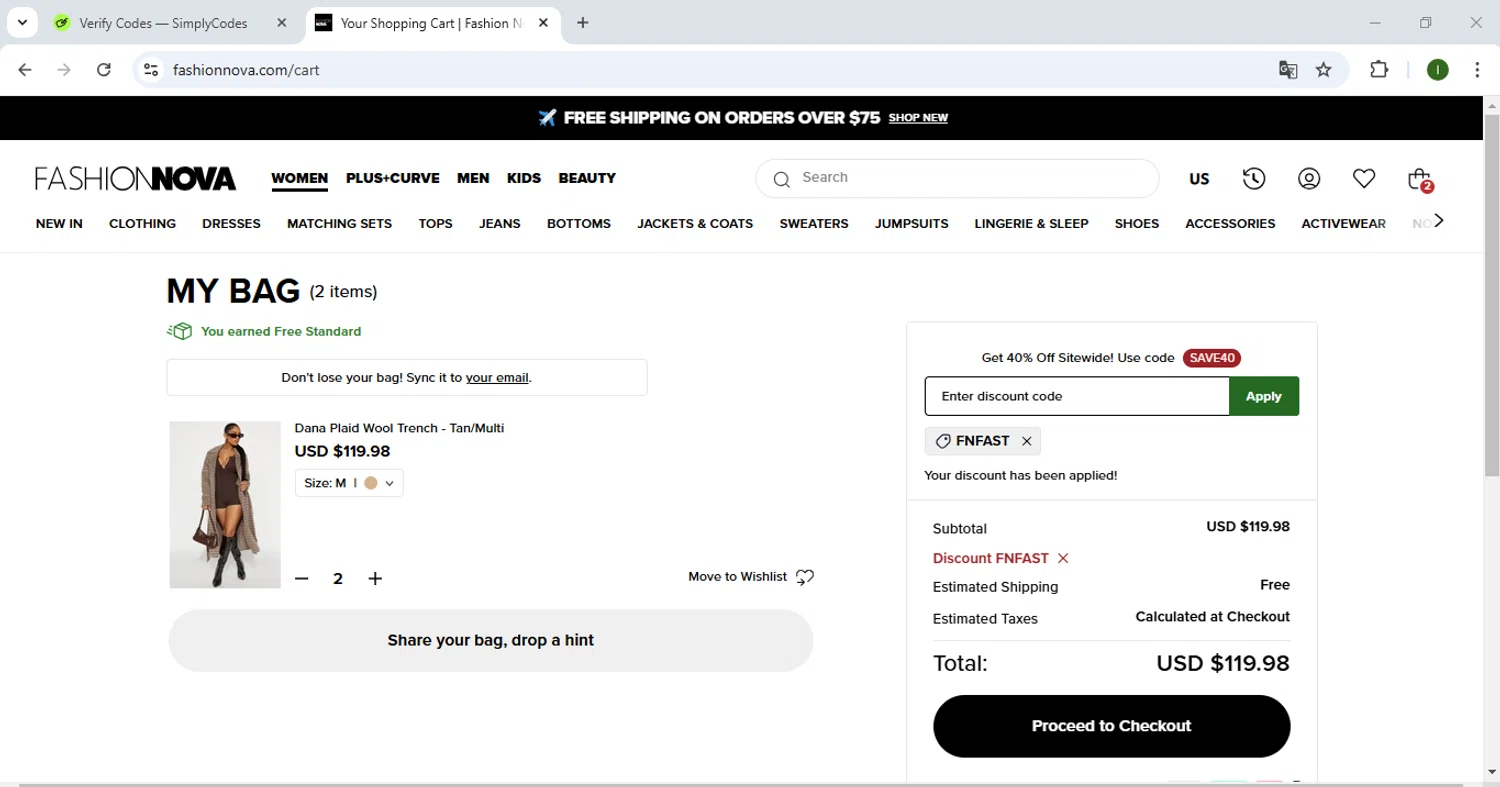Click the translate page icon
This screenshot has height=787, width=1500.
[x=1288, y=70]
